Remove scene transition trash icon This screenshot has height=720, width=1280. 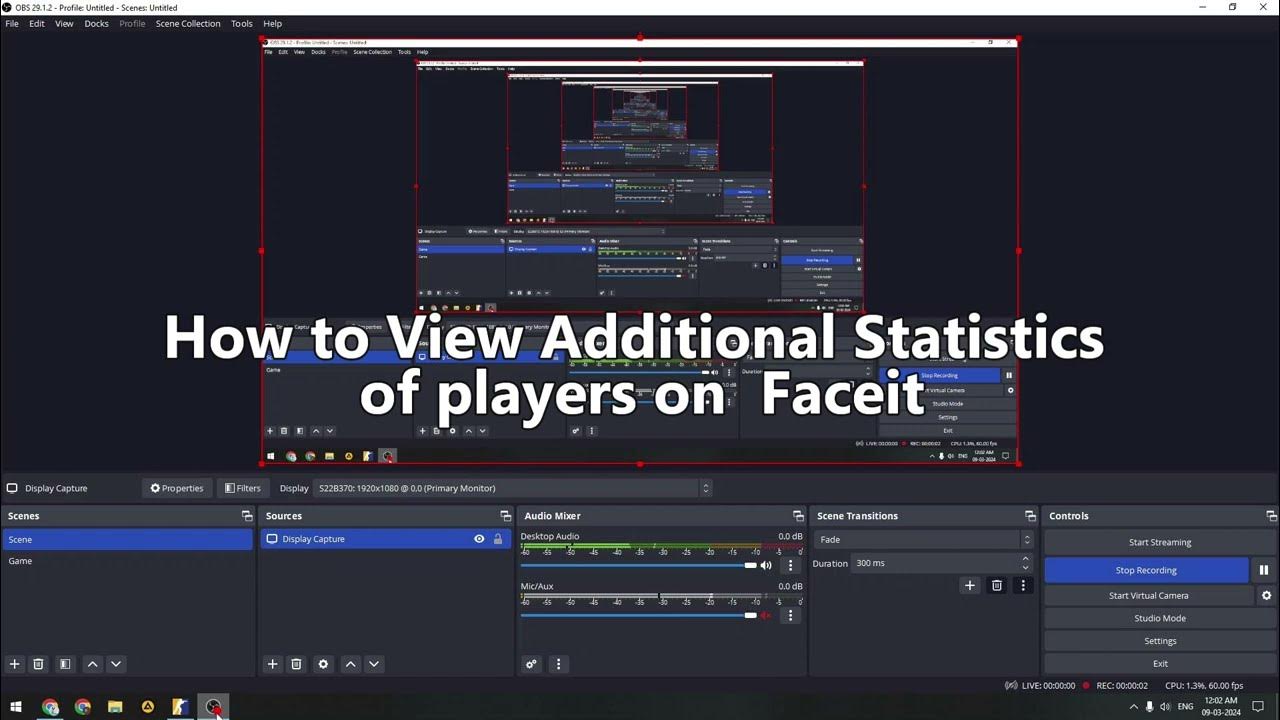pyautogui.click(x=997, y=585)
